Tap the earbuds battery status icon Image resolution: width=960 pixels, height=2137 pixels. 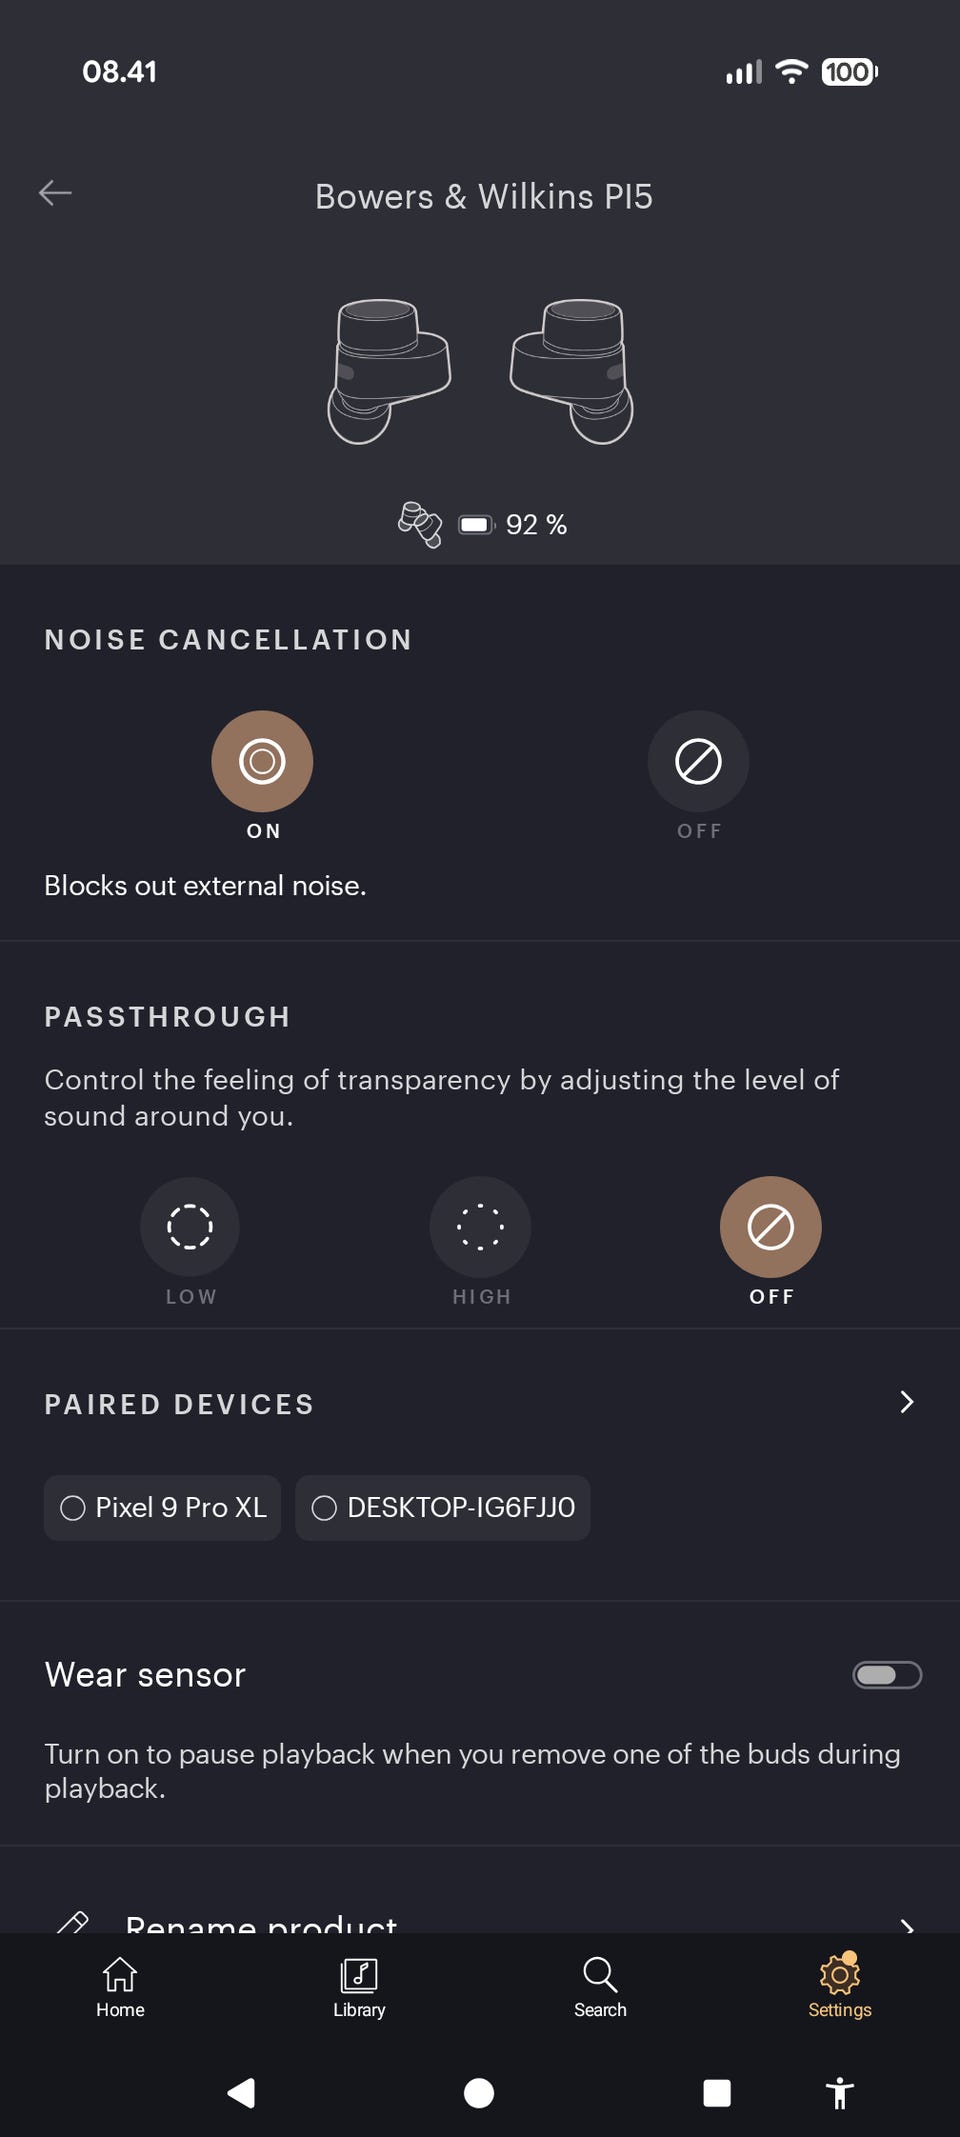coord(476,524)
